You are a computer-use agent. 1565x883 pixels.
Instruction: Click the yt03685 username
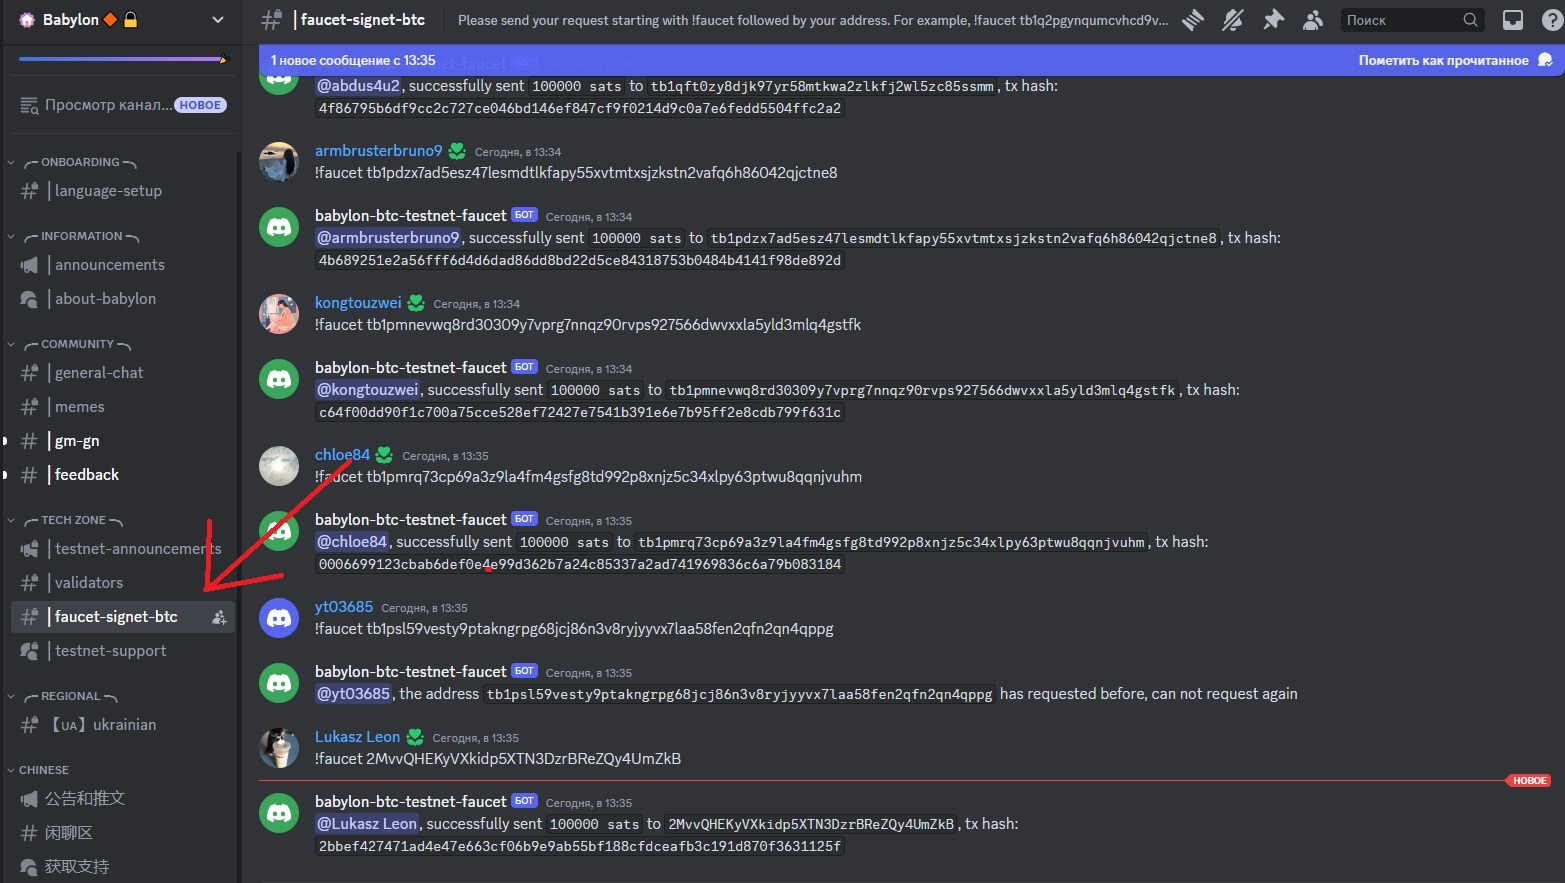pyautogui.click(x=344, y=607)
